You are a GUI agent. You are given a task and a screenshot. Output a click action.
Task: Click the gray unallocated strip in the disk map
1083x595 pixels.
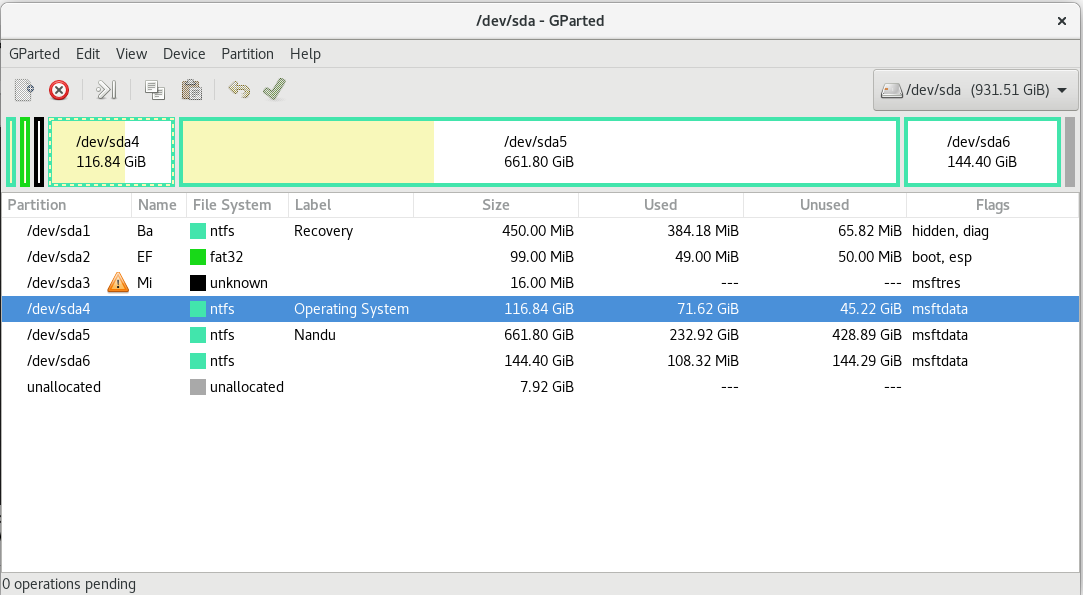1070,152
